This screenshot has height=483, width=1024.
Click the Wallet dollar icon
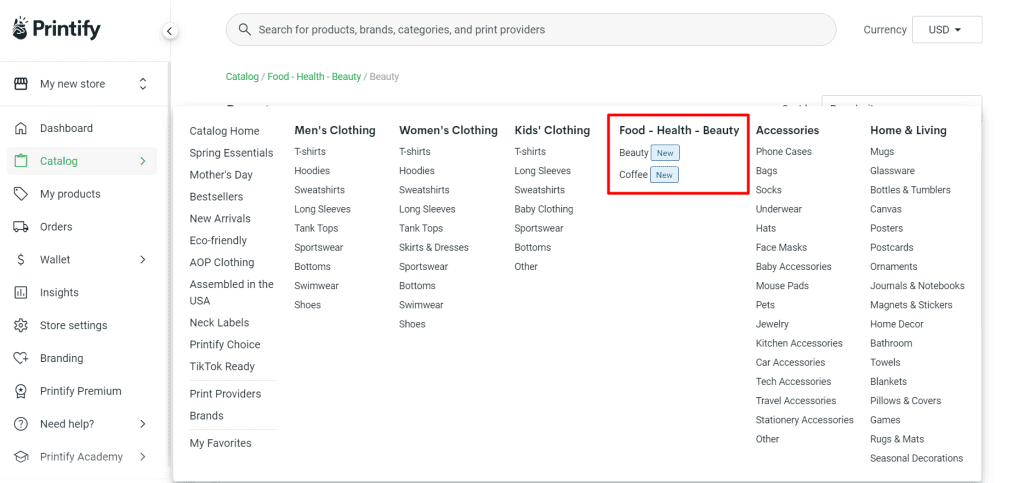[21, 260]
